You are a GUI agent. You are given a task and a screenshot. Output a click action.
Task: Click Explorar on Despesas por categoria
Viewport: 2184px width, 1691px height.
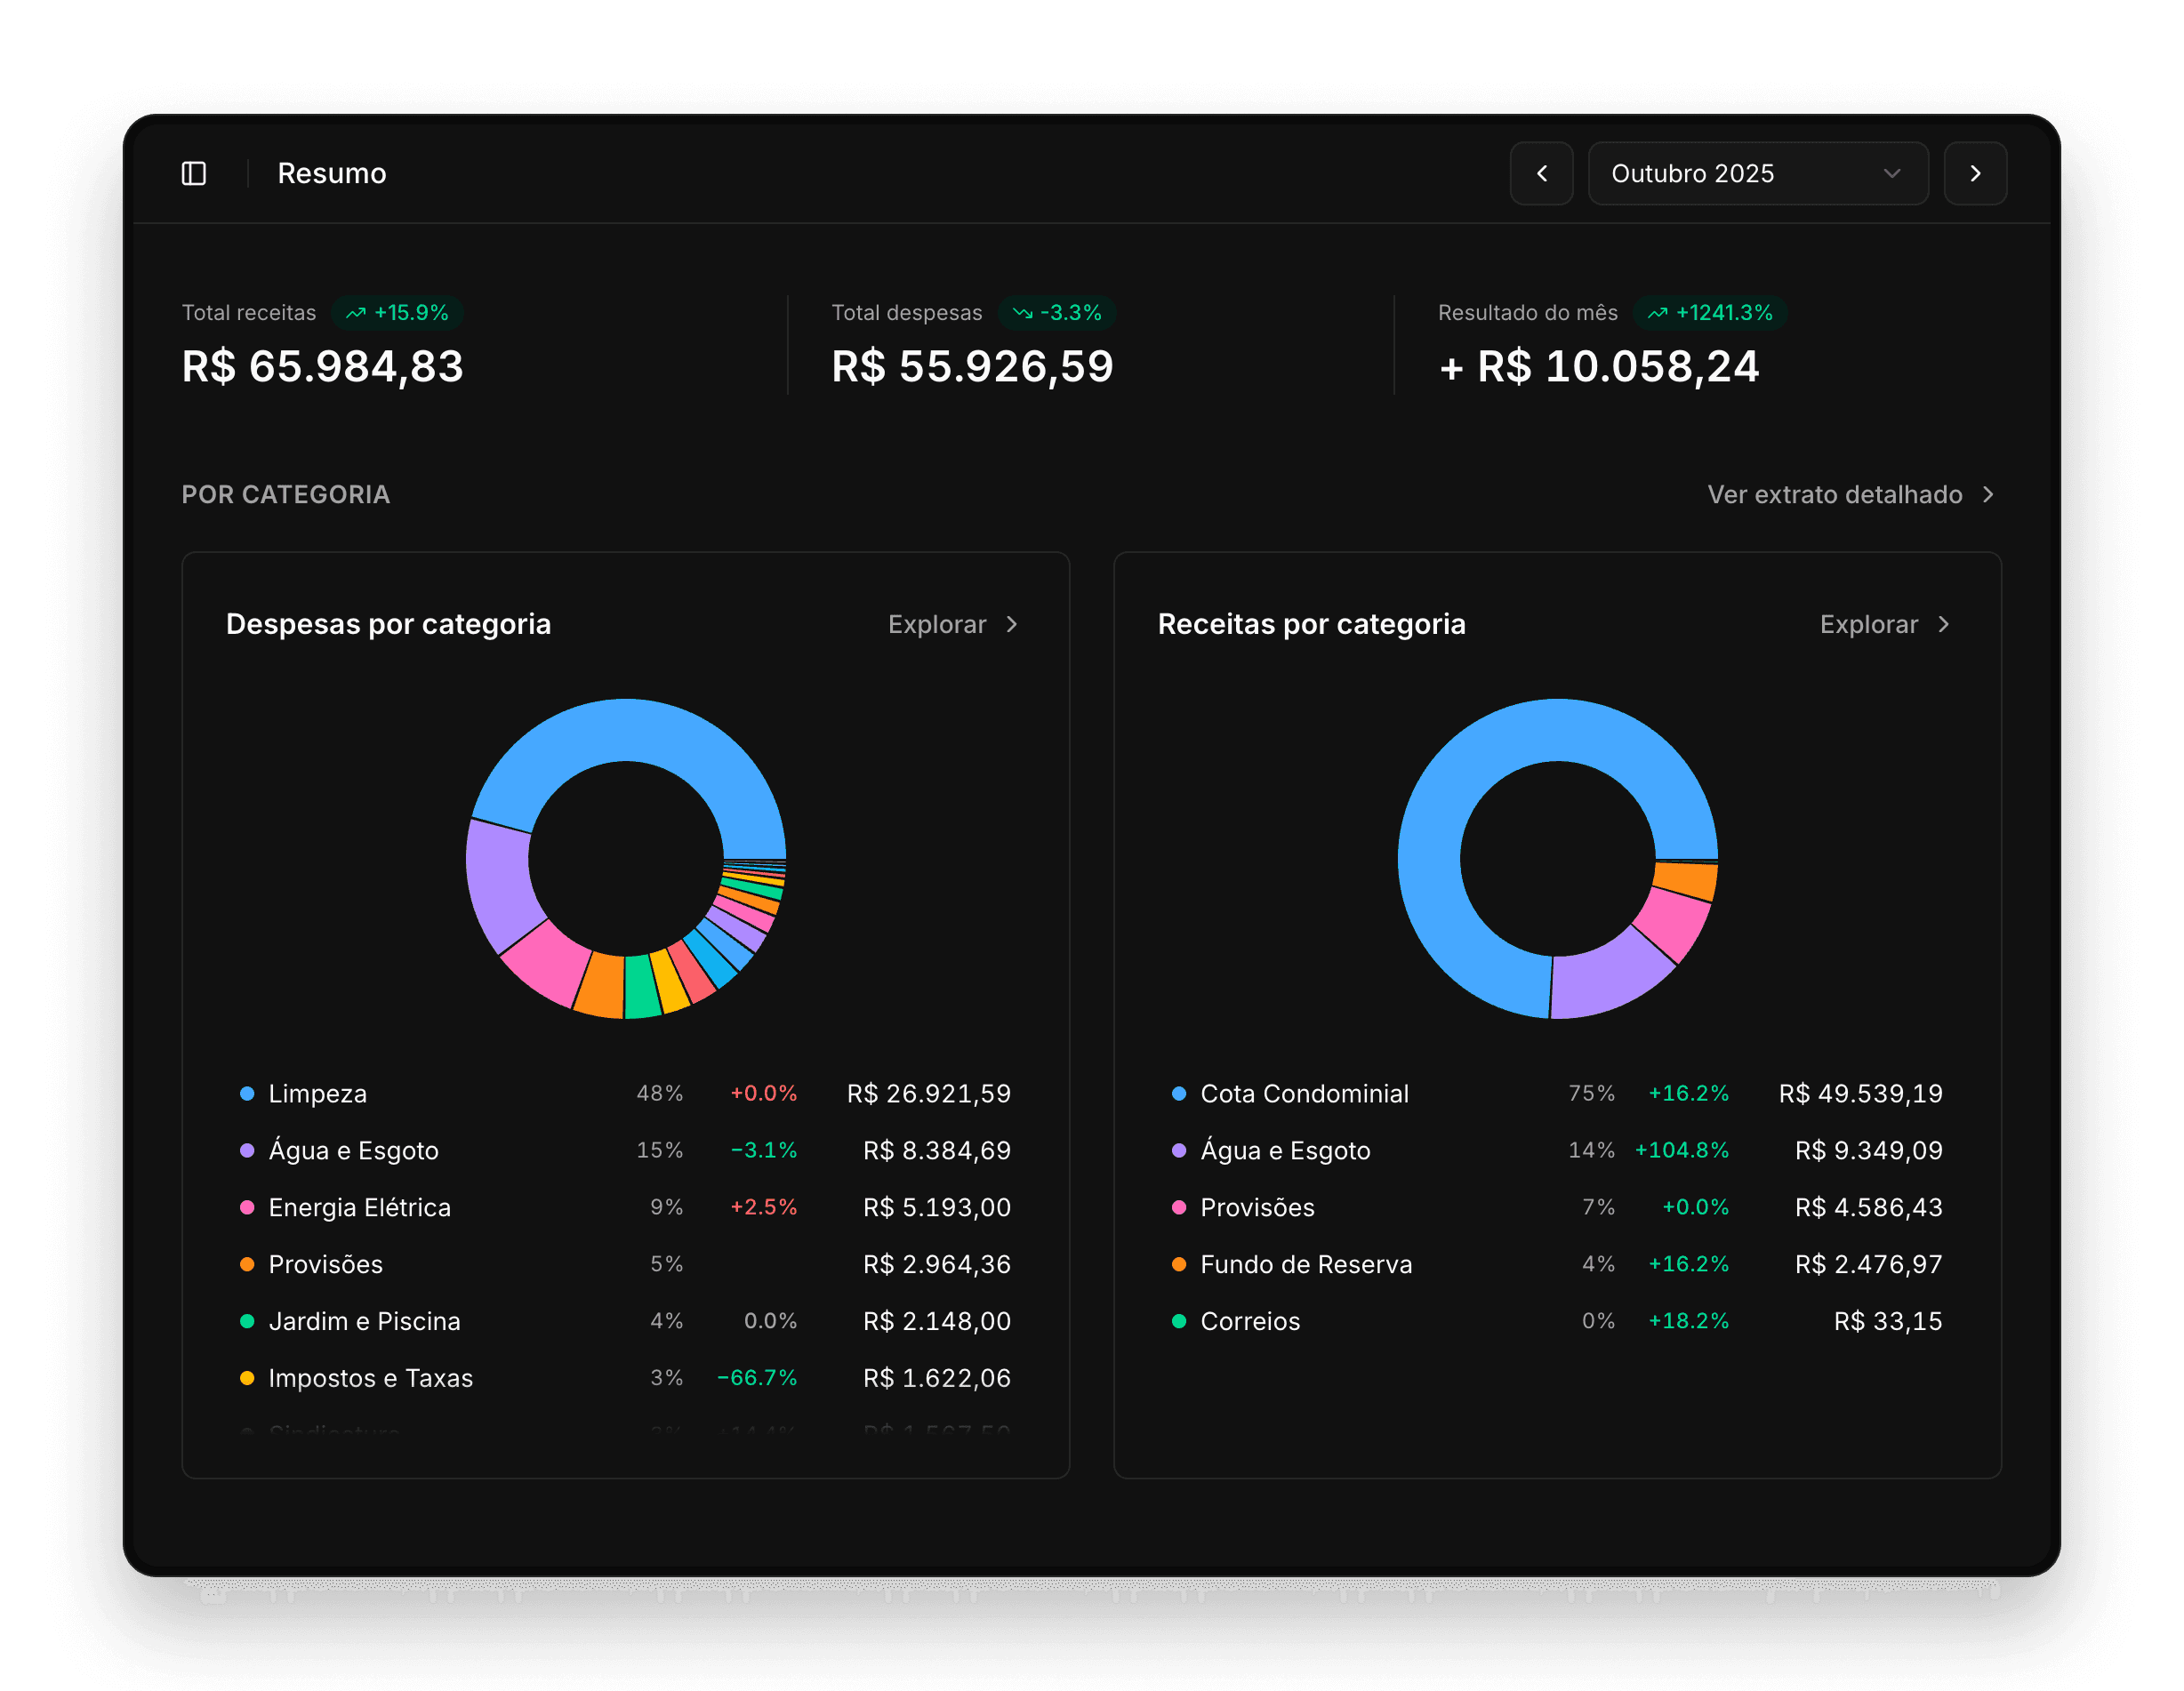[x=938, y=624]
